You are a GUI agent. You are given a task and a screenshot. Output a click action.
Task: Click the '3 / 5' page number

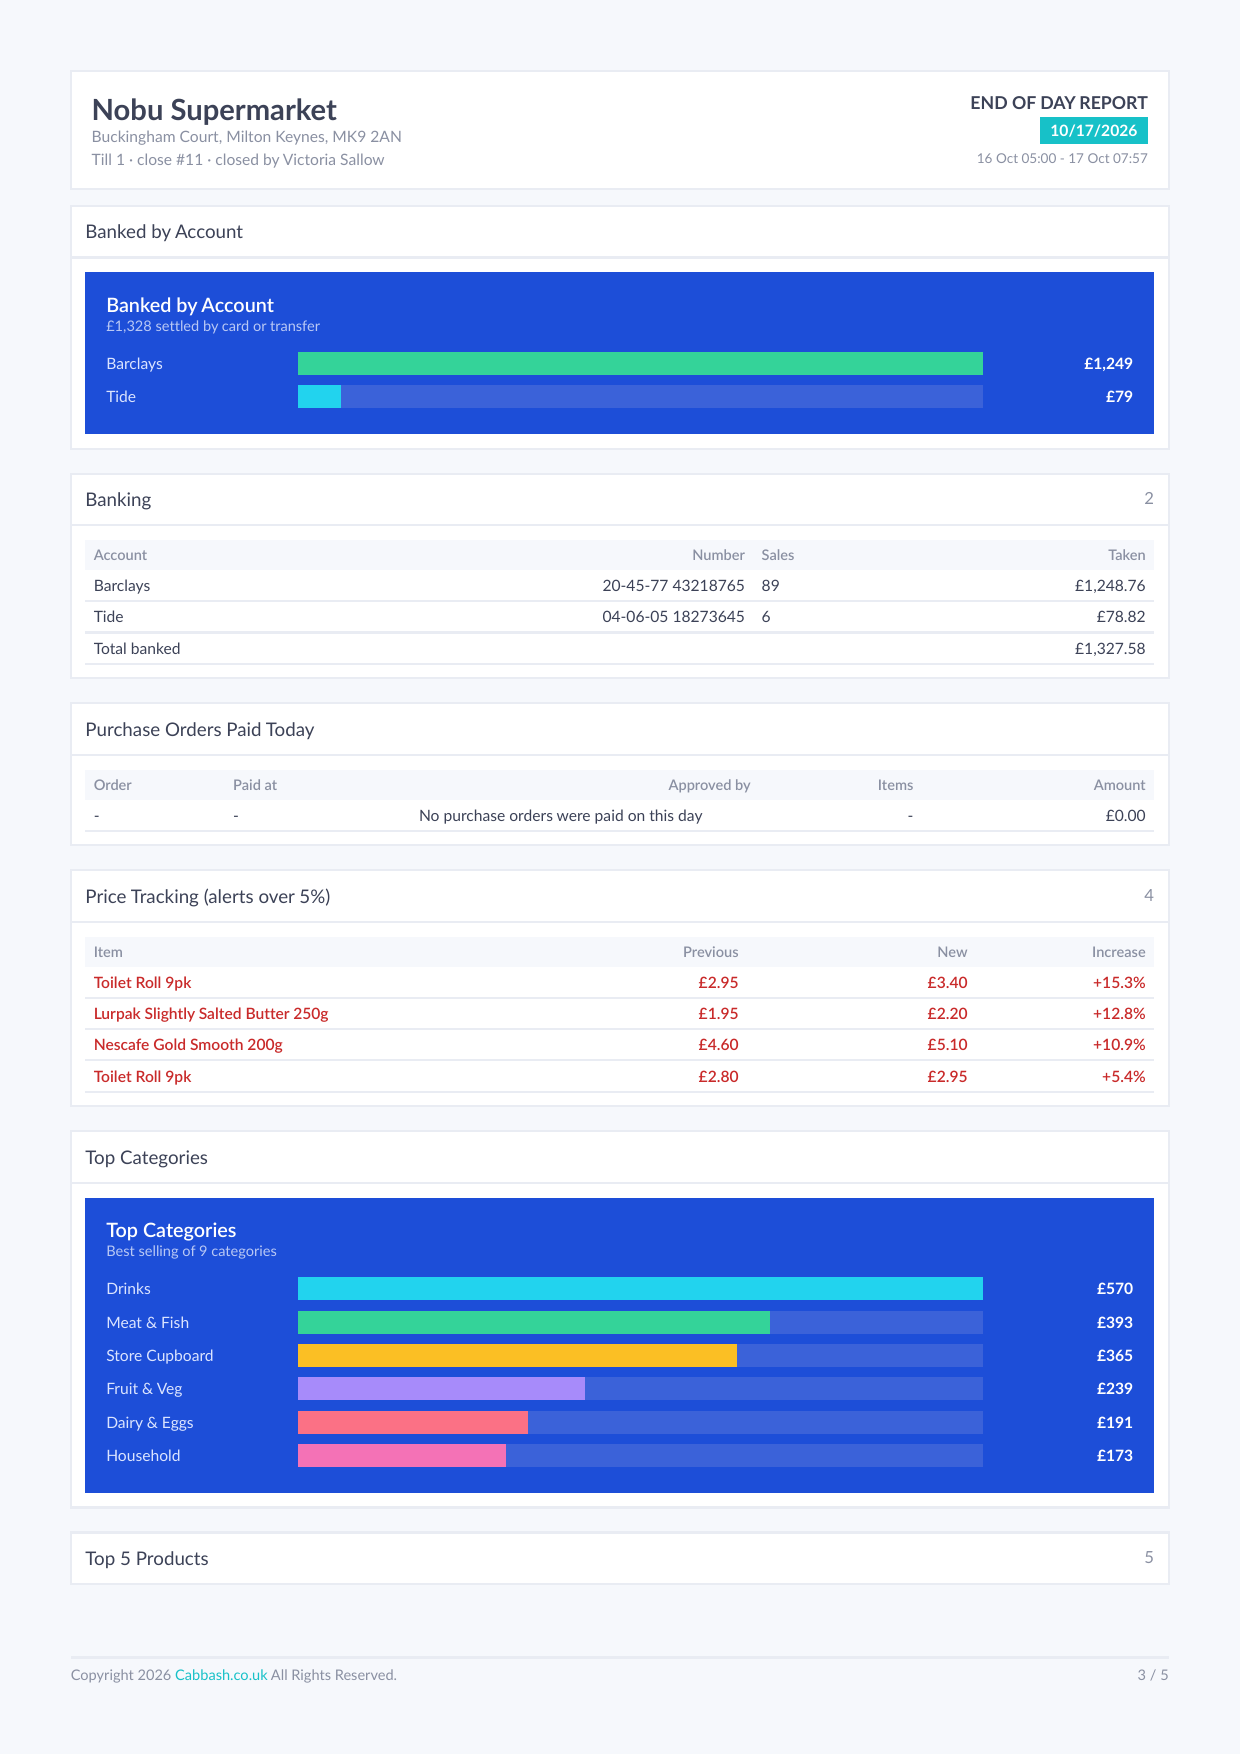1153,1675
